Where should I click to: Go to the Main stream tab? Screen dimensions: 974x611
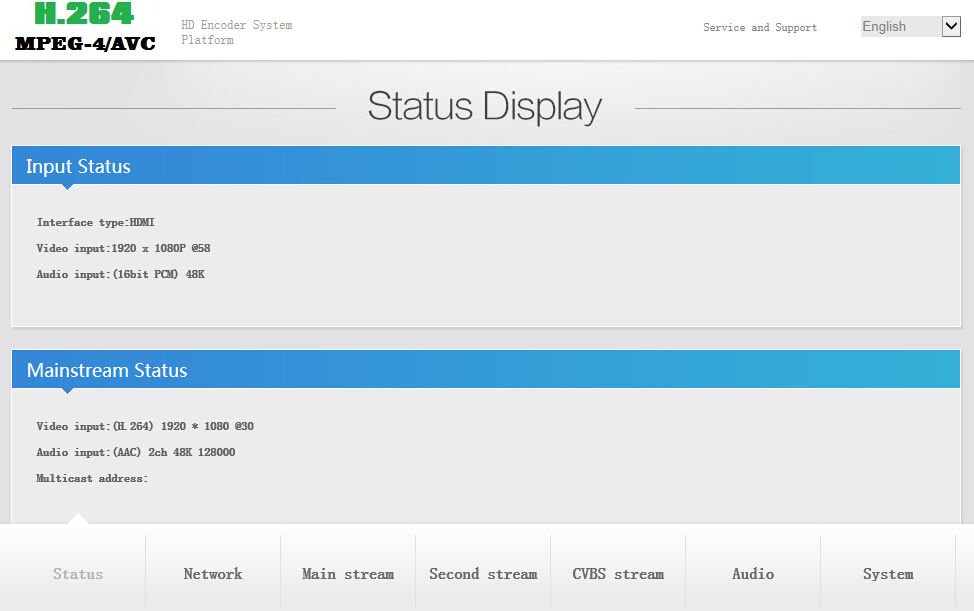pos(348,574)
